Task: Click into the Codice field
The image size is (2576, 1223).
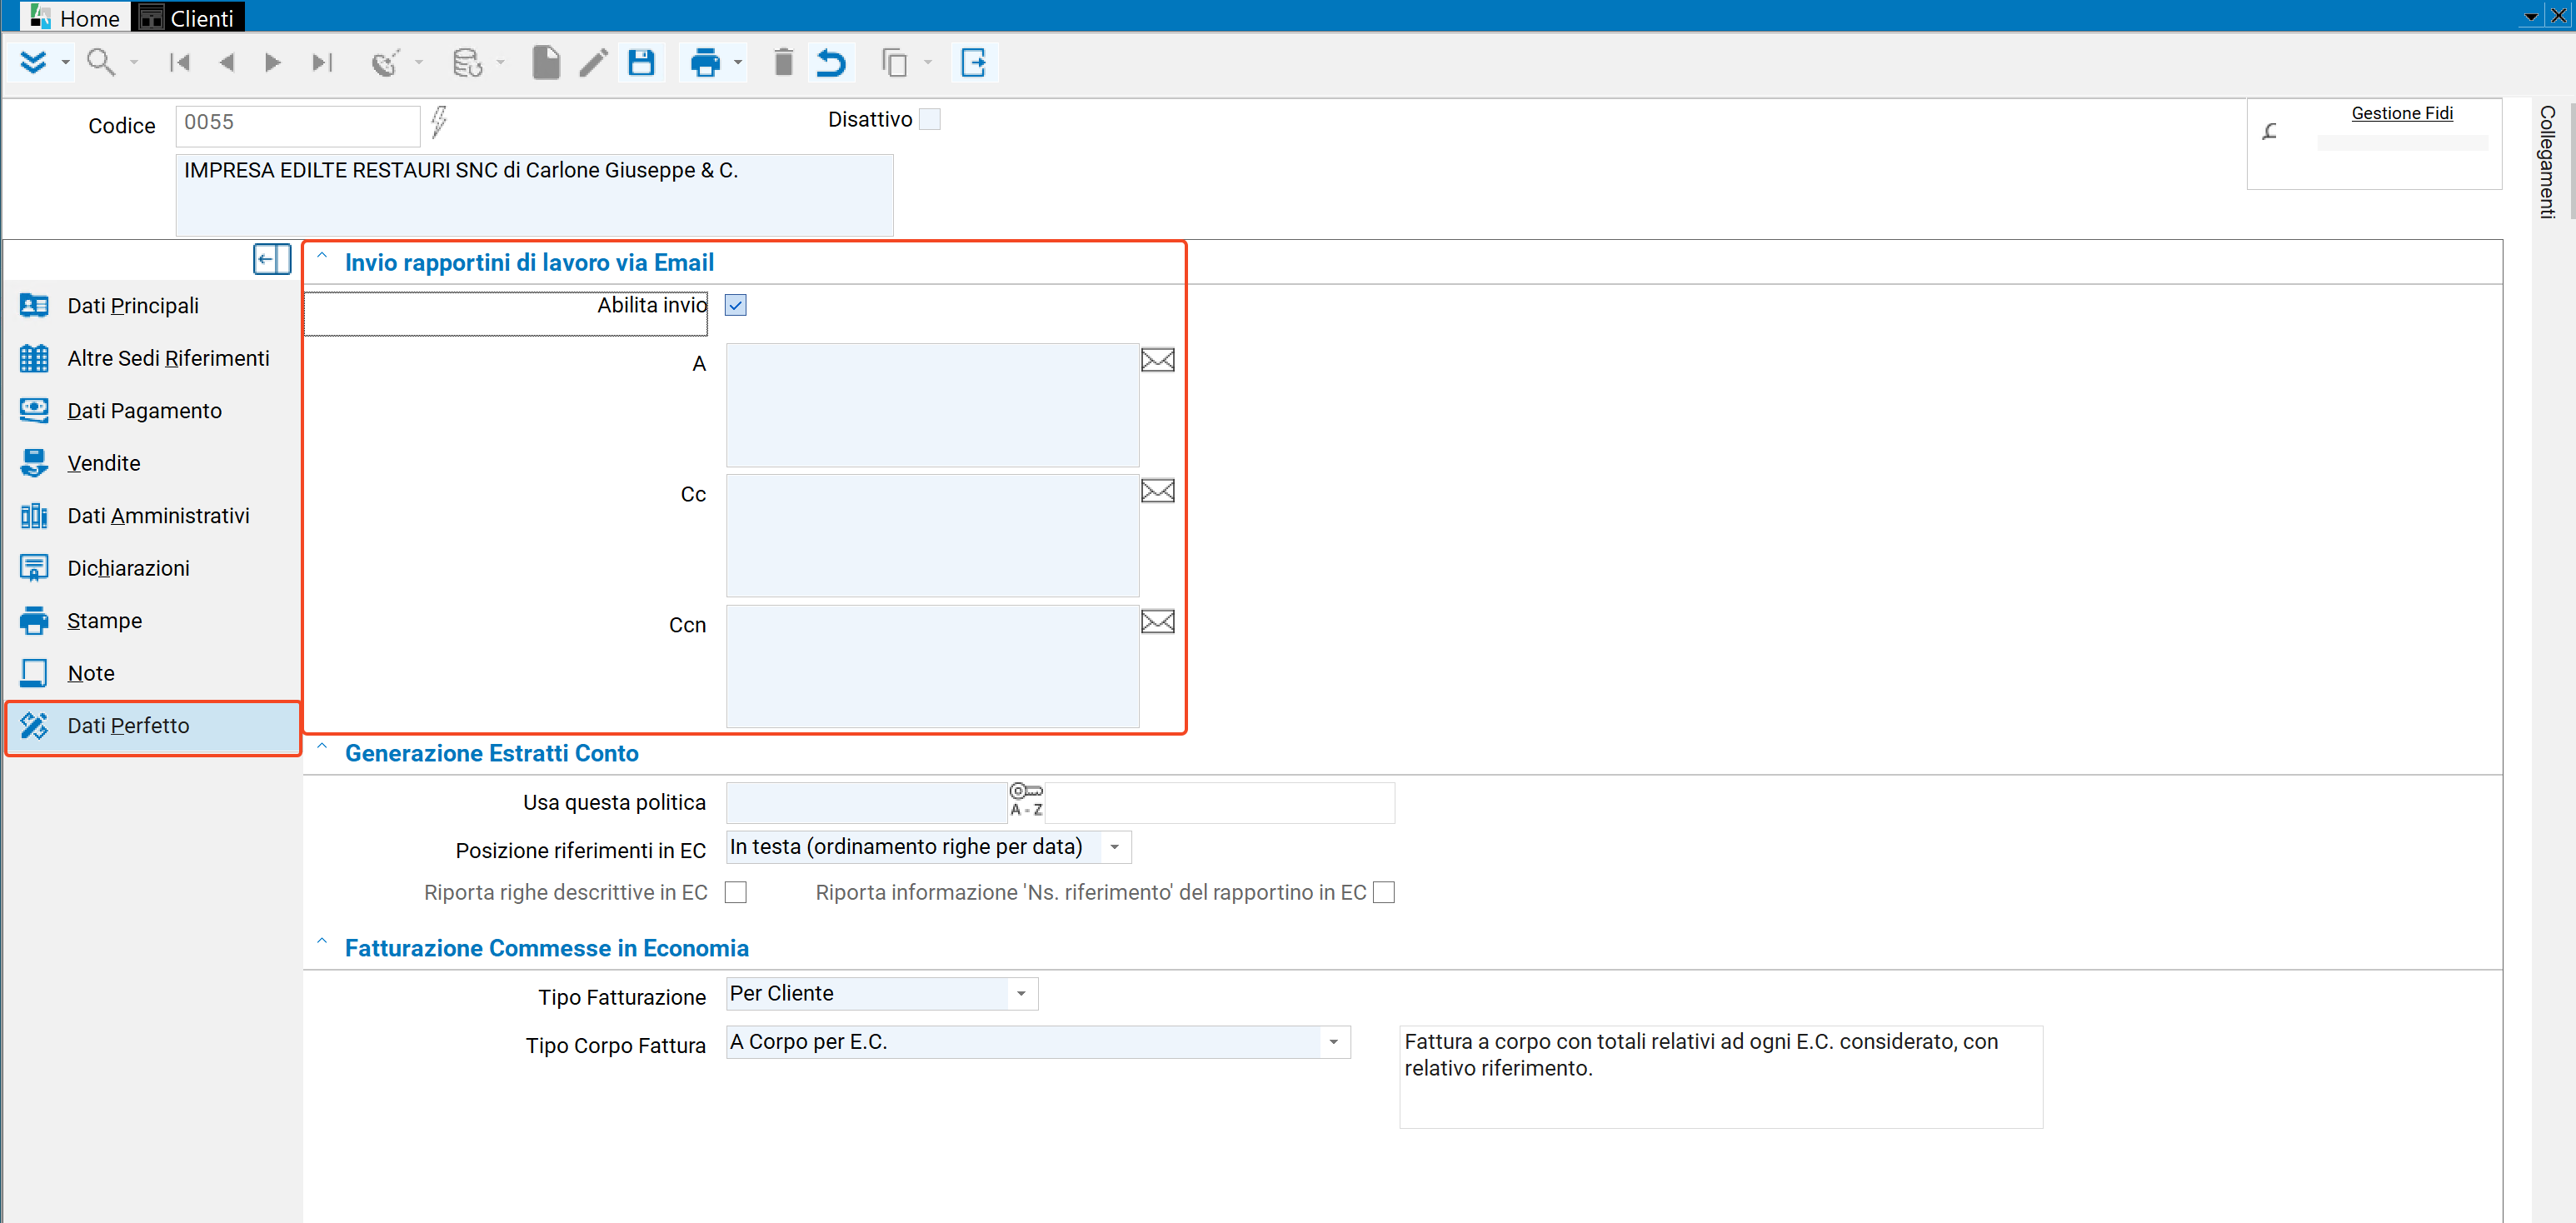Action: pos(298,125)
